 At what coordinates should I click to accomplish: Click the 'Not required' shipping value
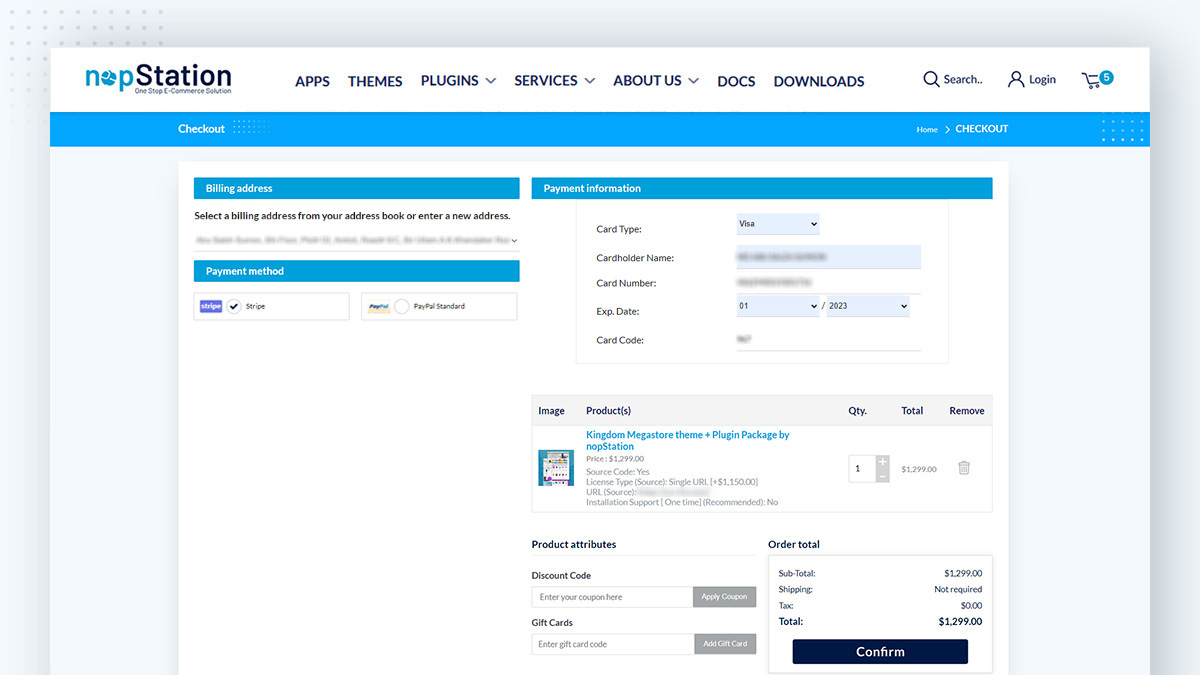pyautogui.click(x=958, y=590)
